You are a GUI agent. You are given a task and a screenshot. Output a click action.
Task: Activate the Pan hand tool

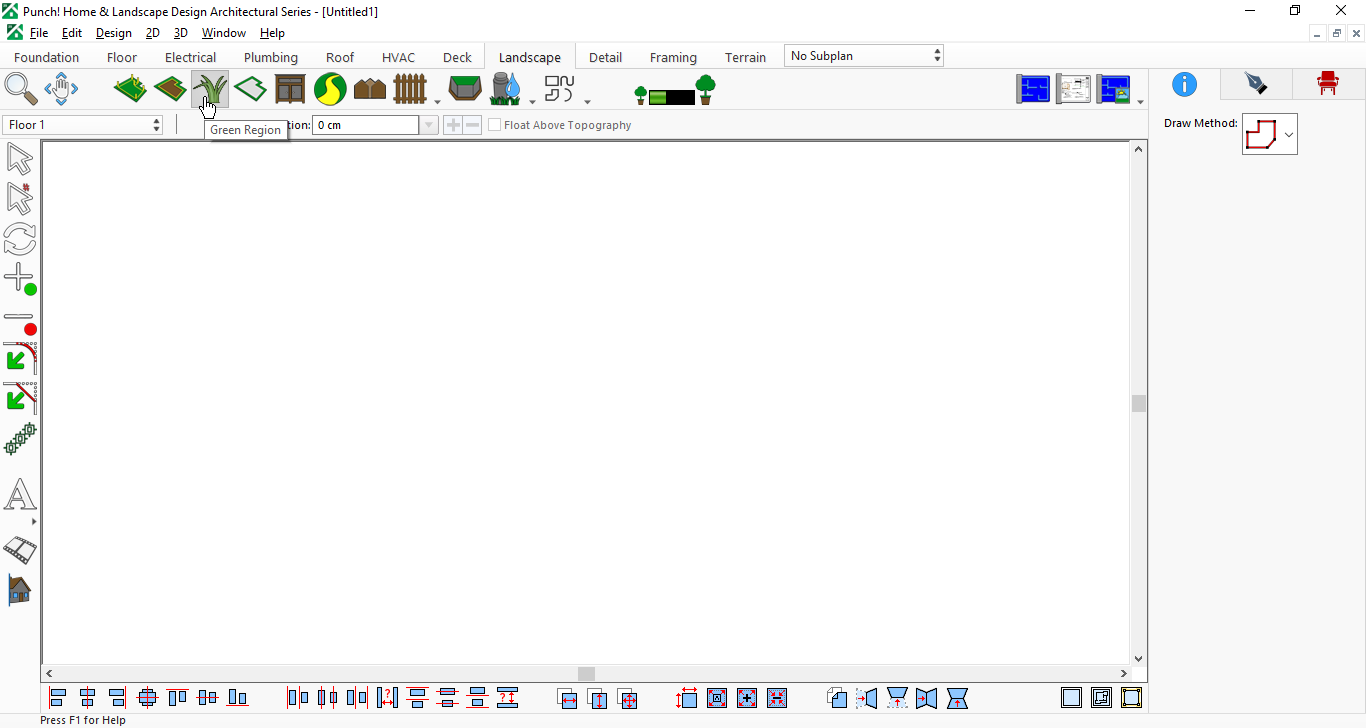click(x=61, y=89)
